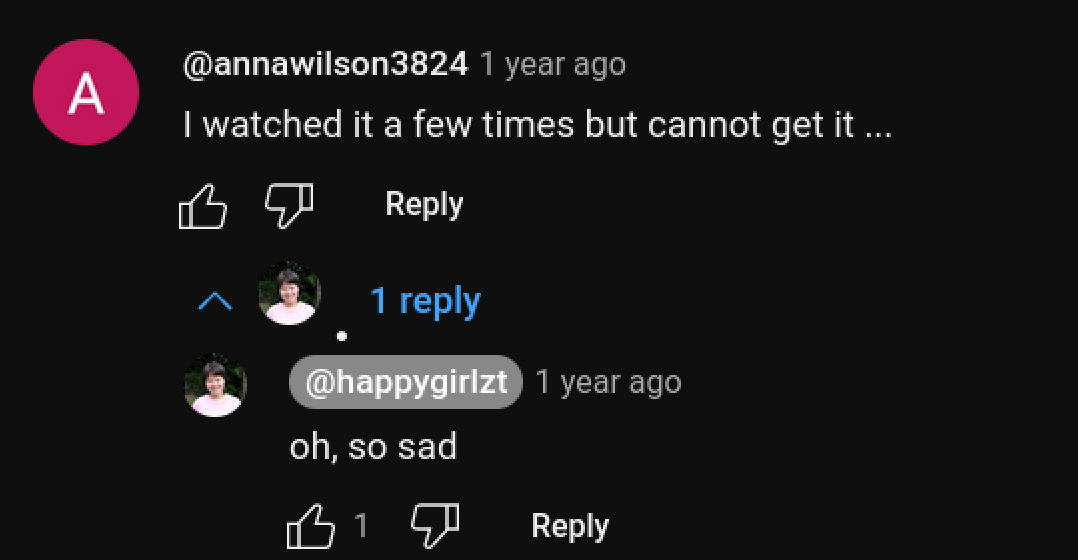
Task: Click the like count "1" on the reply
Action: click(x=362, y=526)
